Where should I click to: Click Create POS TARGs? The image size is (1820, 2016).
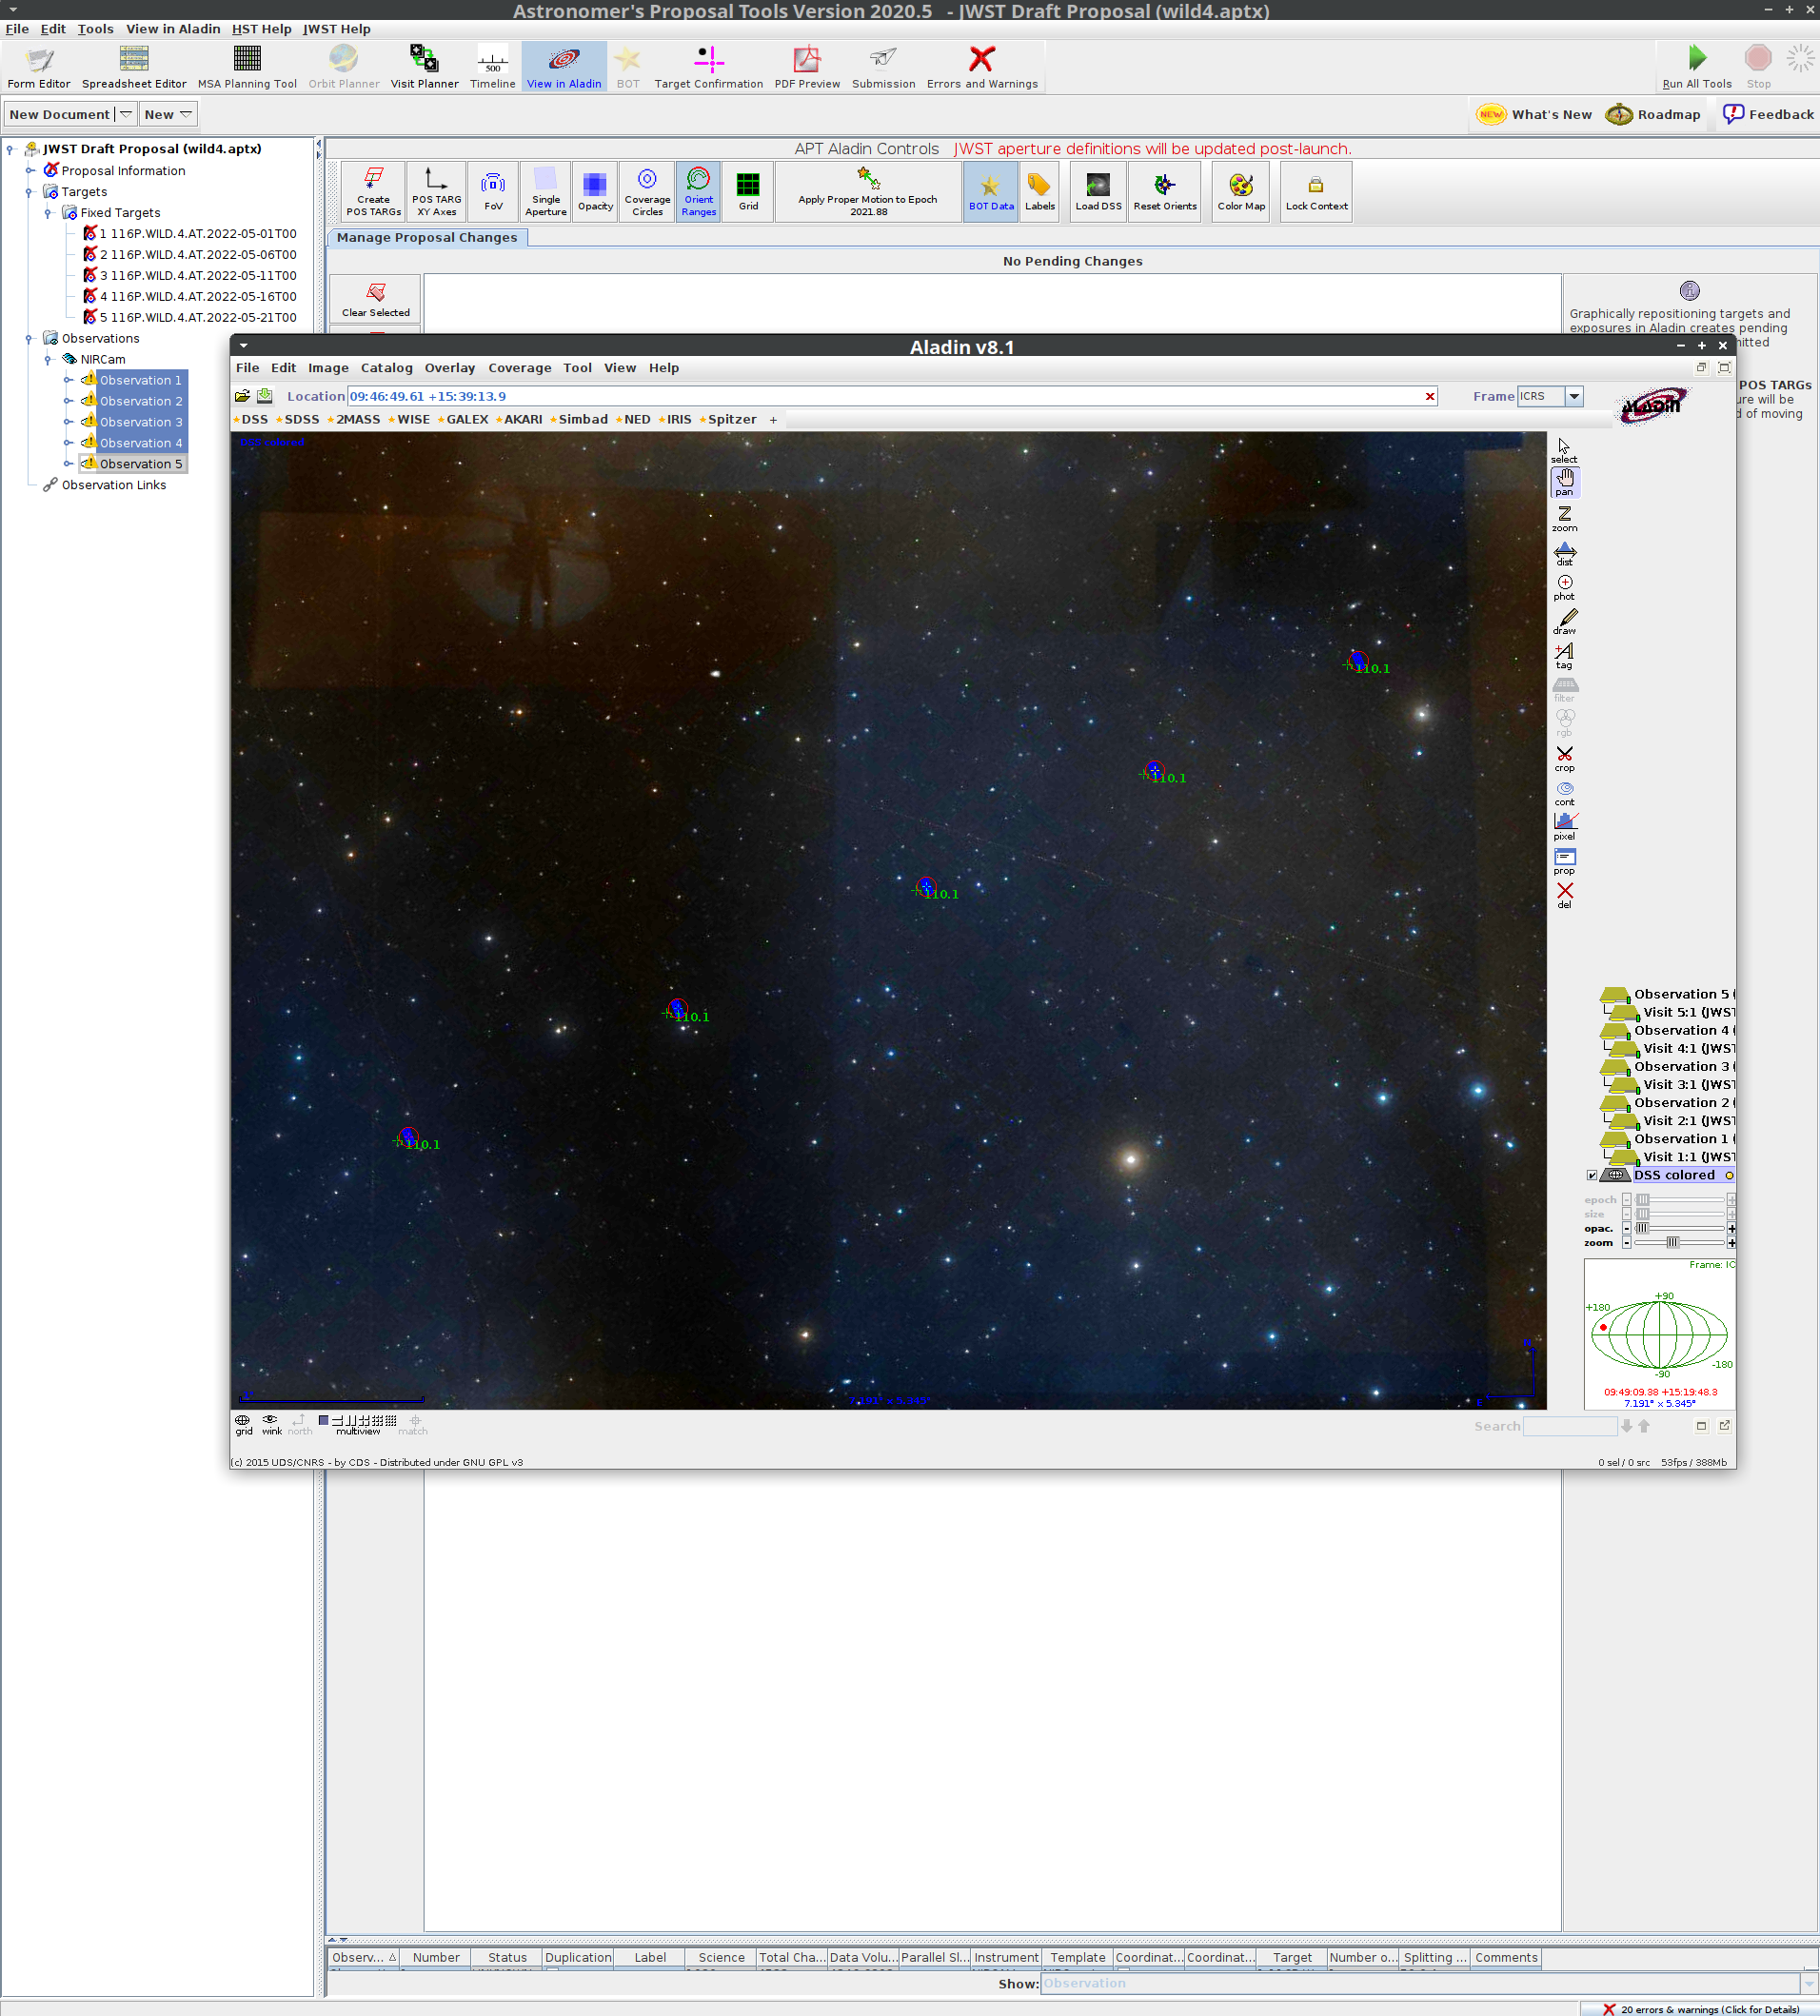(x=373, y=191)
